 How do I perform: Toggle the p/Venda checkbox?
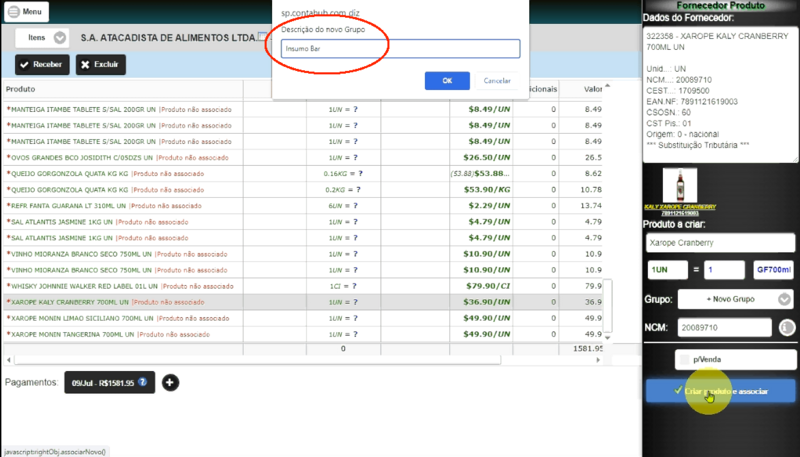click(685, 360)
